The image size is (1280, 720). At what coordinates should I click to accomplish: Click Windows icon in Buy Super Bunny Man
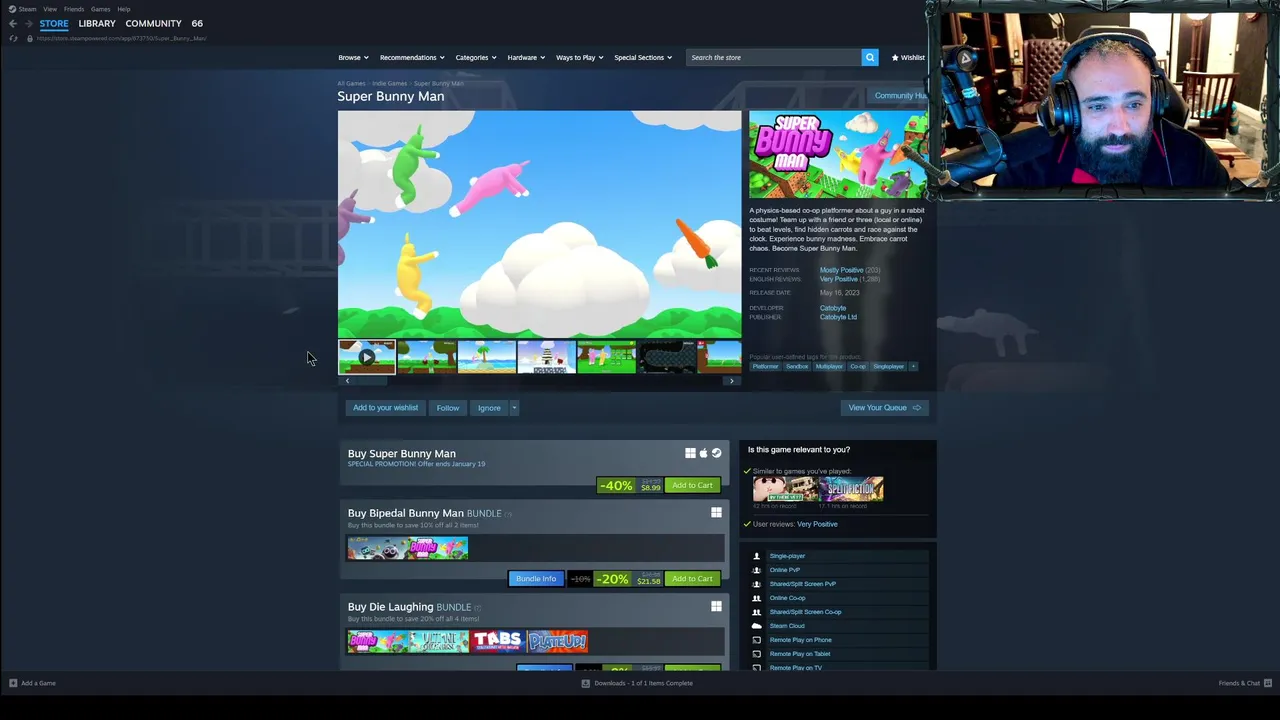(690, 453)
